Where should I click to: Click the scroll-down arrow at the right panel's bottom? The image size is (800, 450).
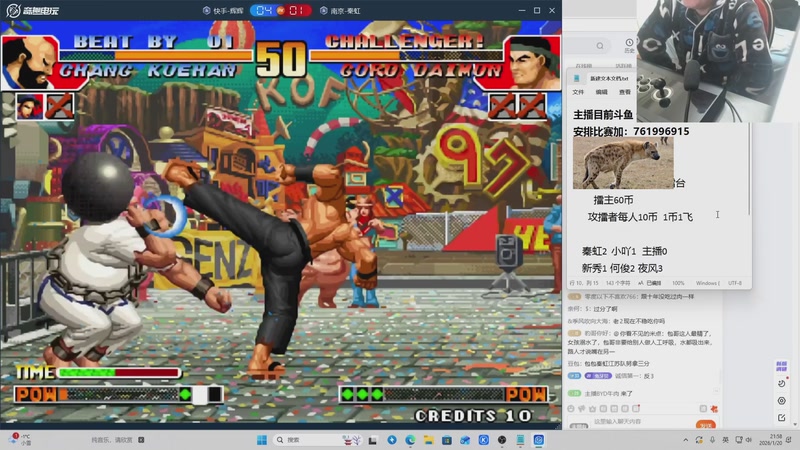click(796, 424)
